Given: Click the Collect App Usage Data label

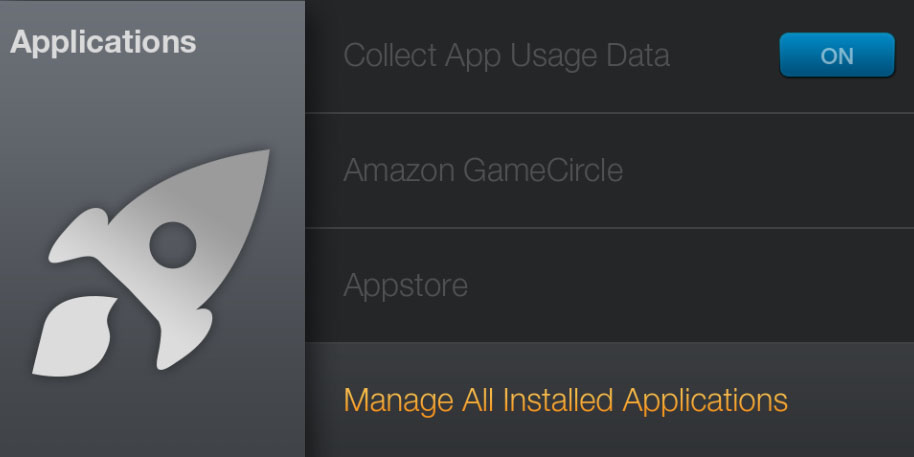Looking at the screenshot, I should click(506, 56).
